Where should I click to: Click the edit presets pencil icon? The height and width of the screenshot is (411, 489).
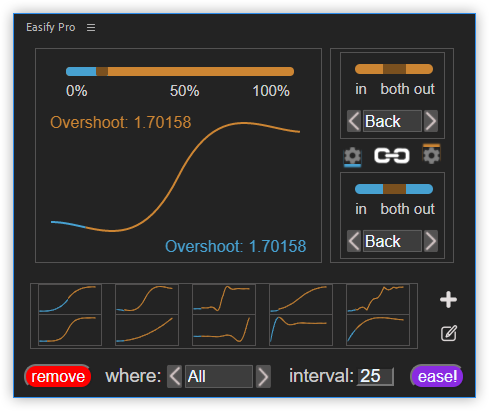click(449, 333)
